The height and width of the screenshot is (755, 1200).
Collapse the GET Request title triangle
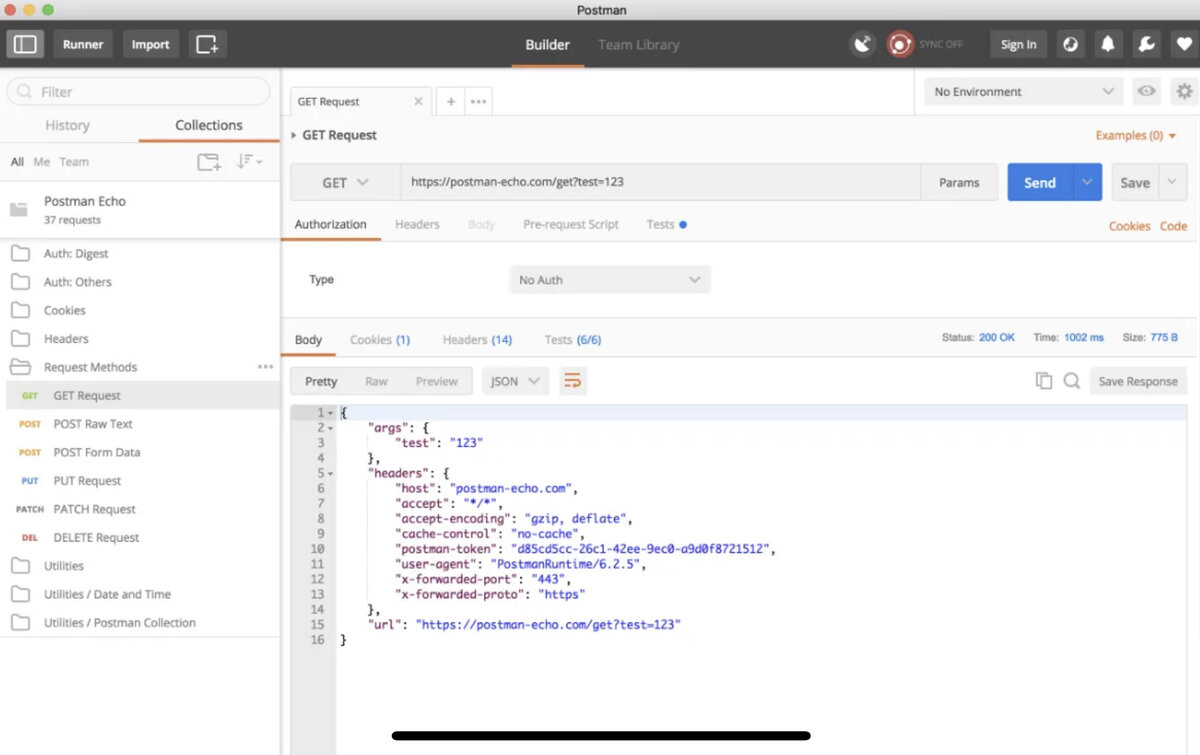coord(293,135)
